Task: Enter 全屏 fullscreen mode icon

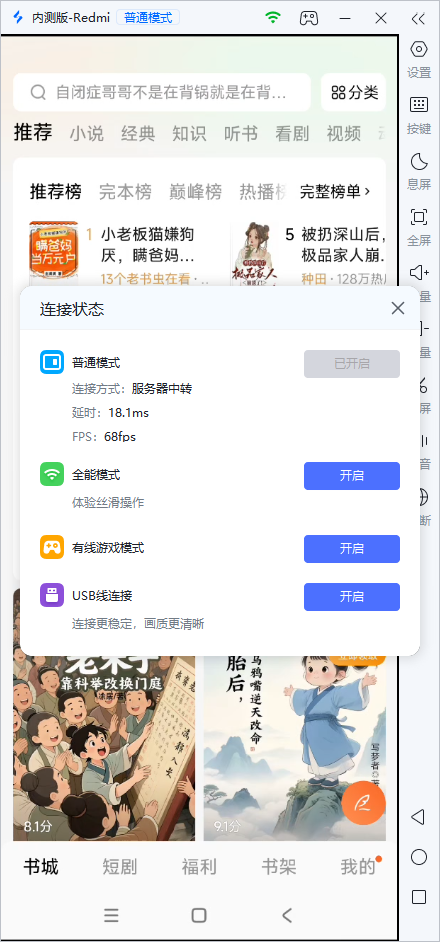Action: point(419,216)
